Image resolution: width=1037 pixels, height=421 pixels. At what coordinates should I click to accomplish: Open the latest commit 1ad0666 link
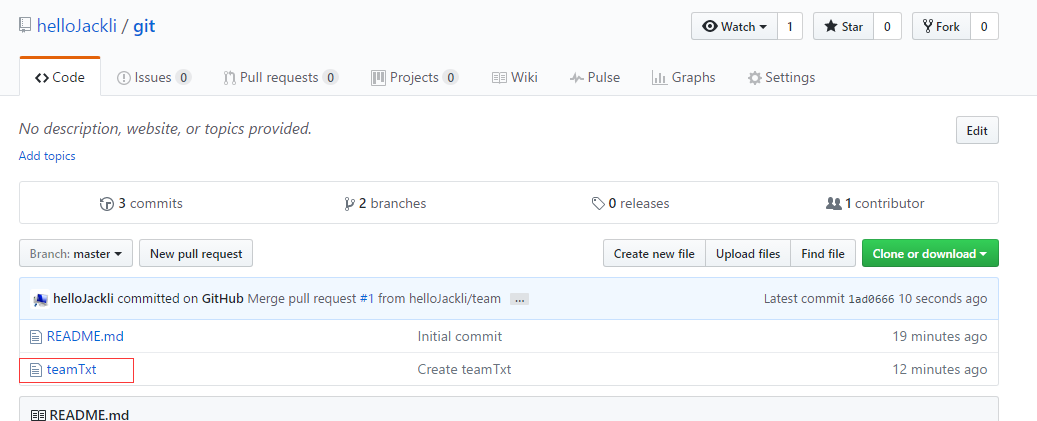click(x=871, y=299)
